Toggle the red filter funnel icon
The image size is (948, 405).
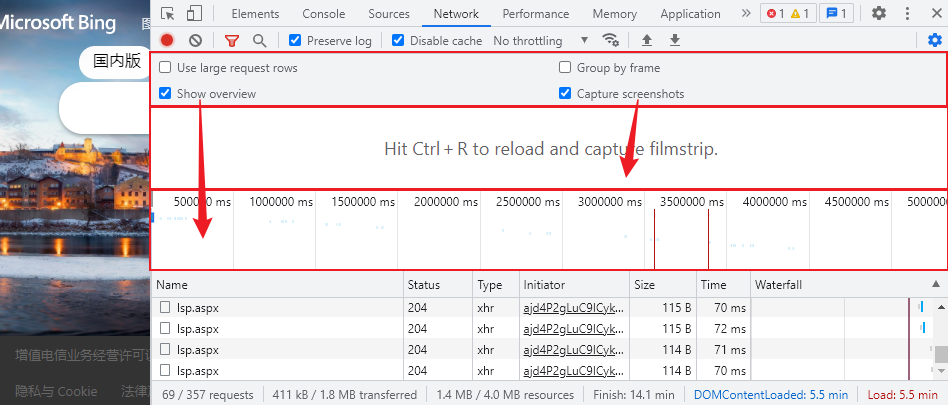(232, 40)
